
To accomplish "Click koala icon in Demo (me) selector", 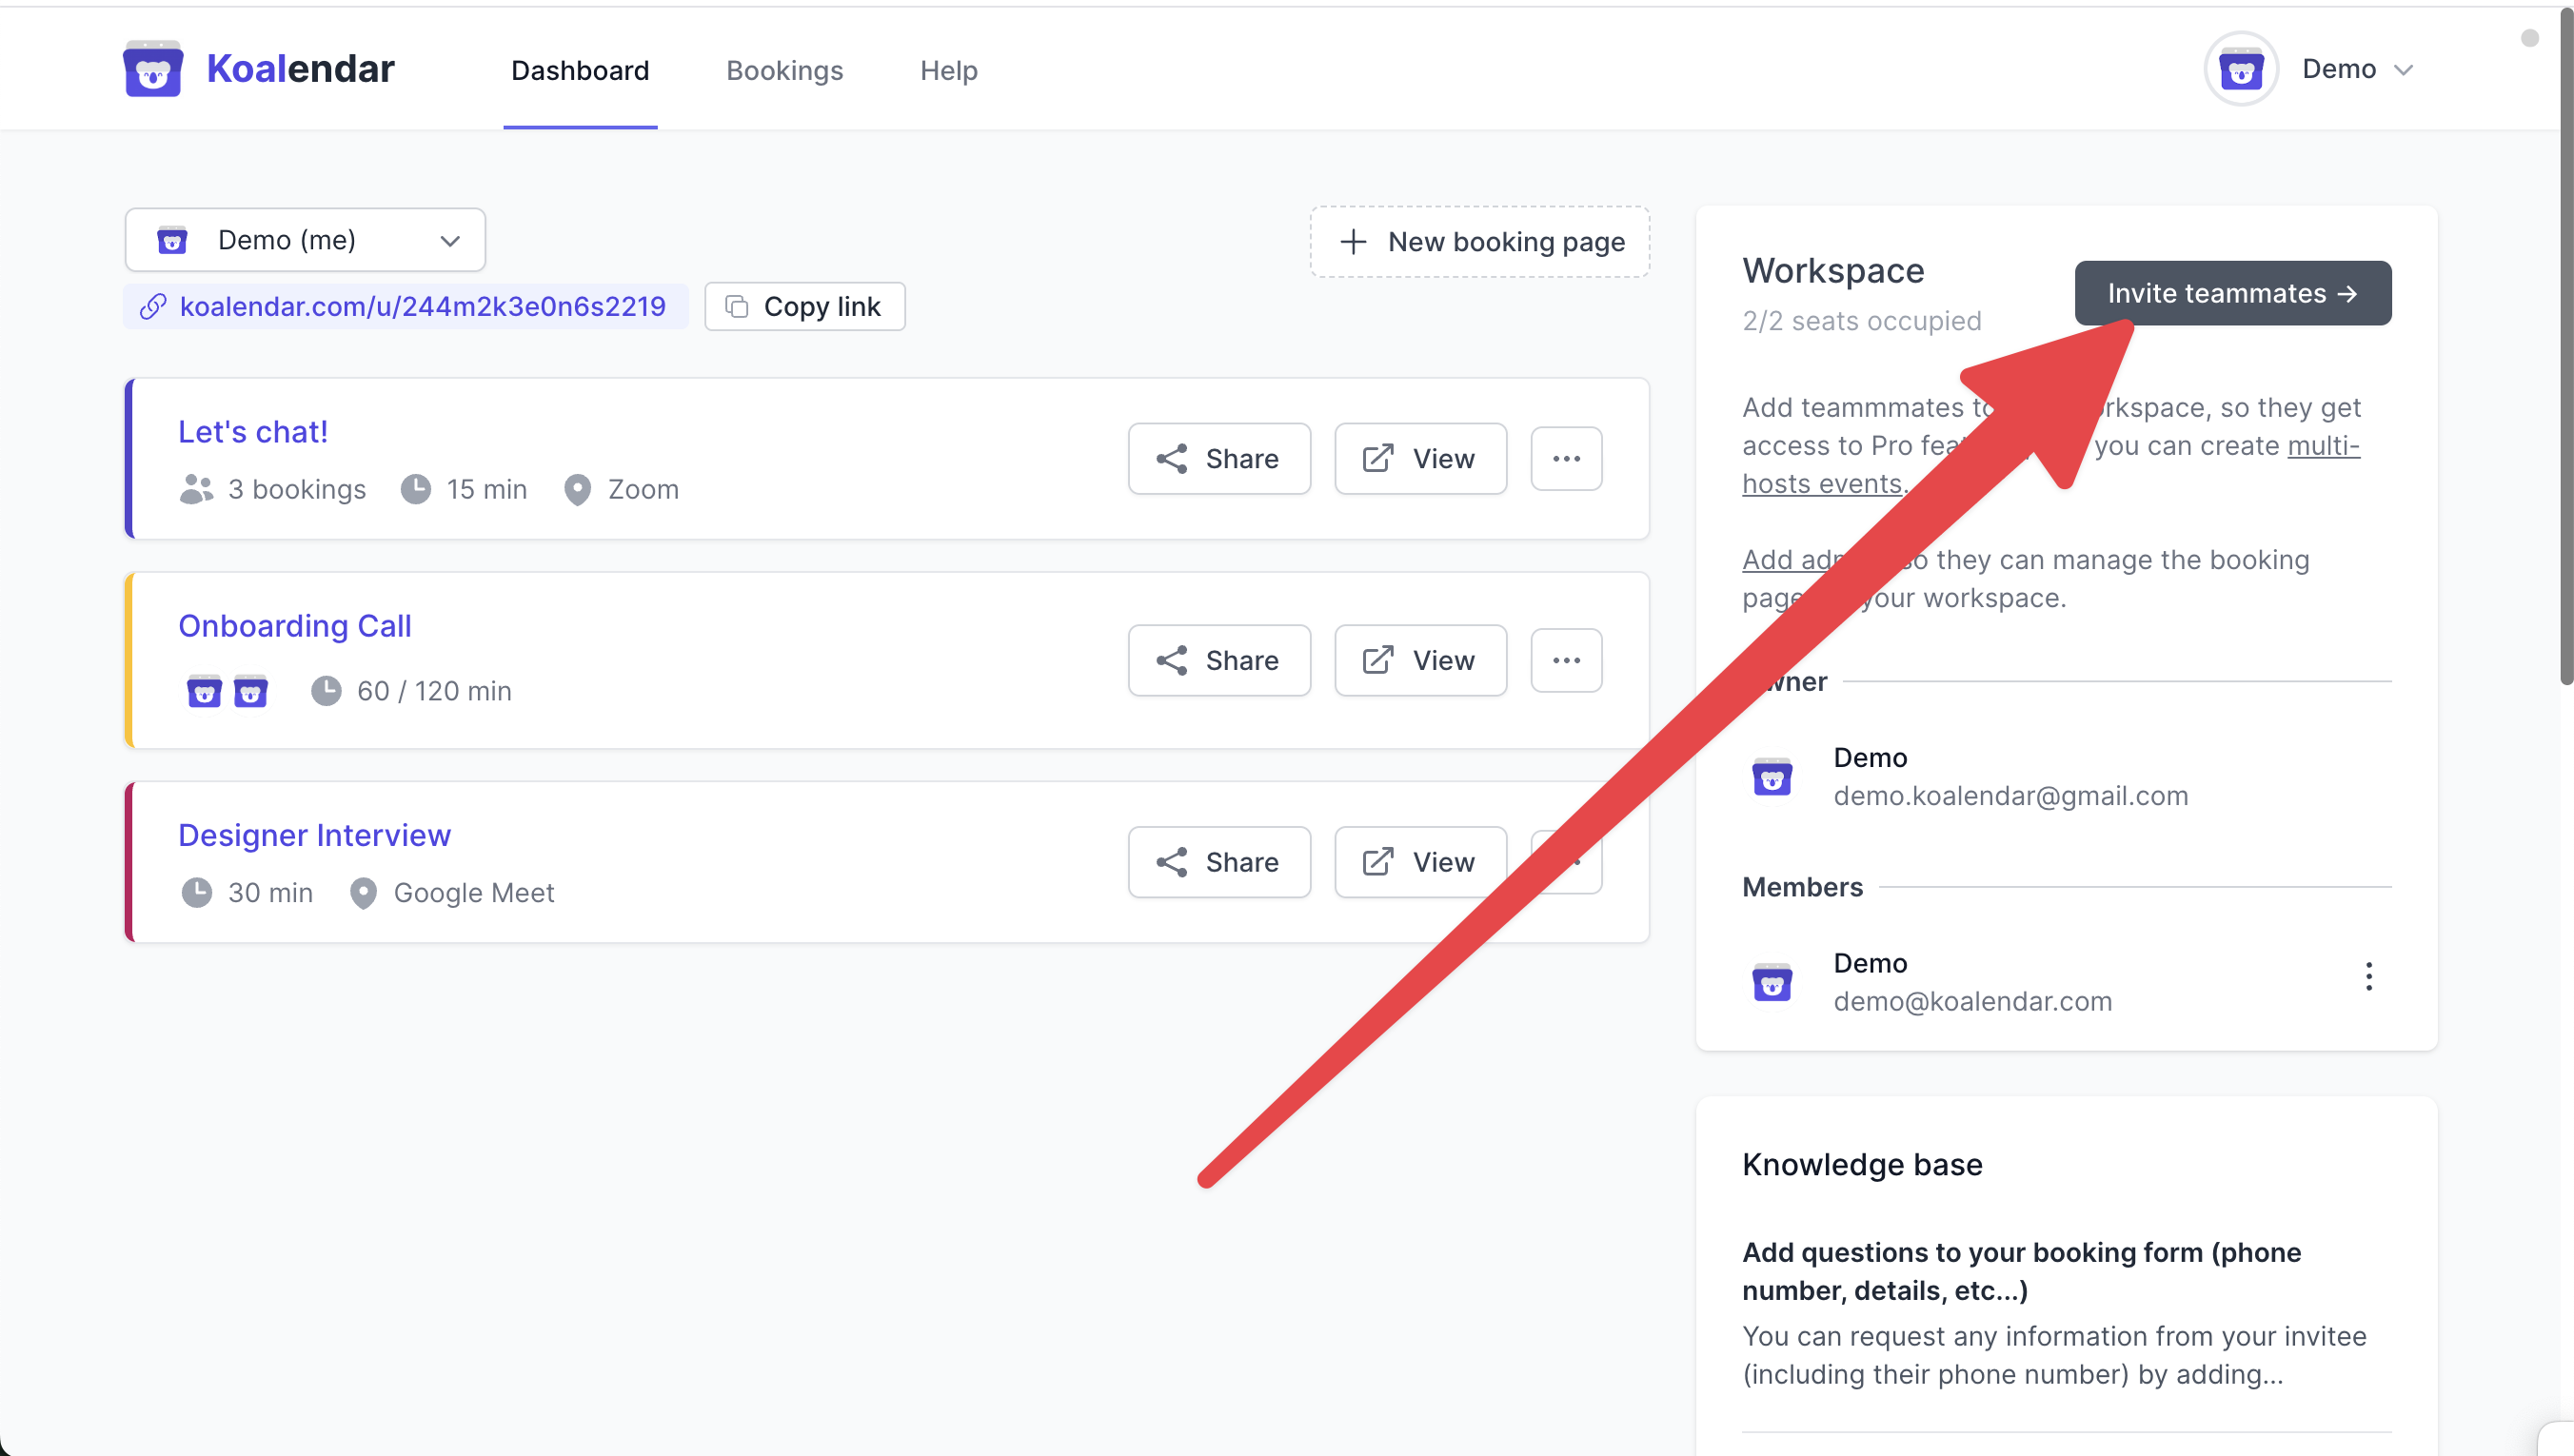I will pyautogui.click(x=172, y=240).
